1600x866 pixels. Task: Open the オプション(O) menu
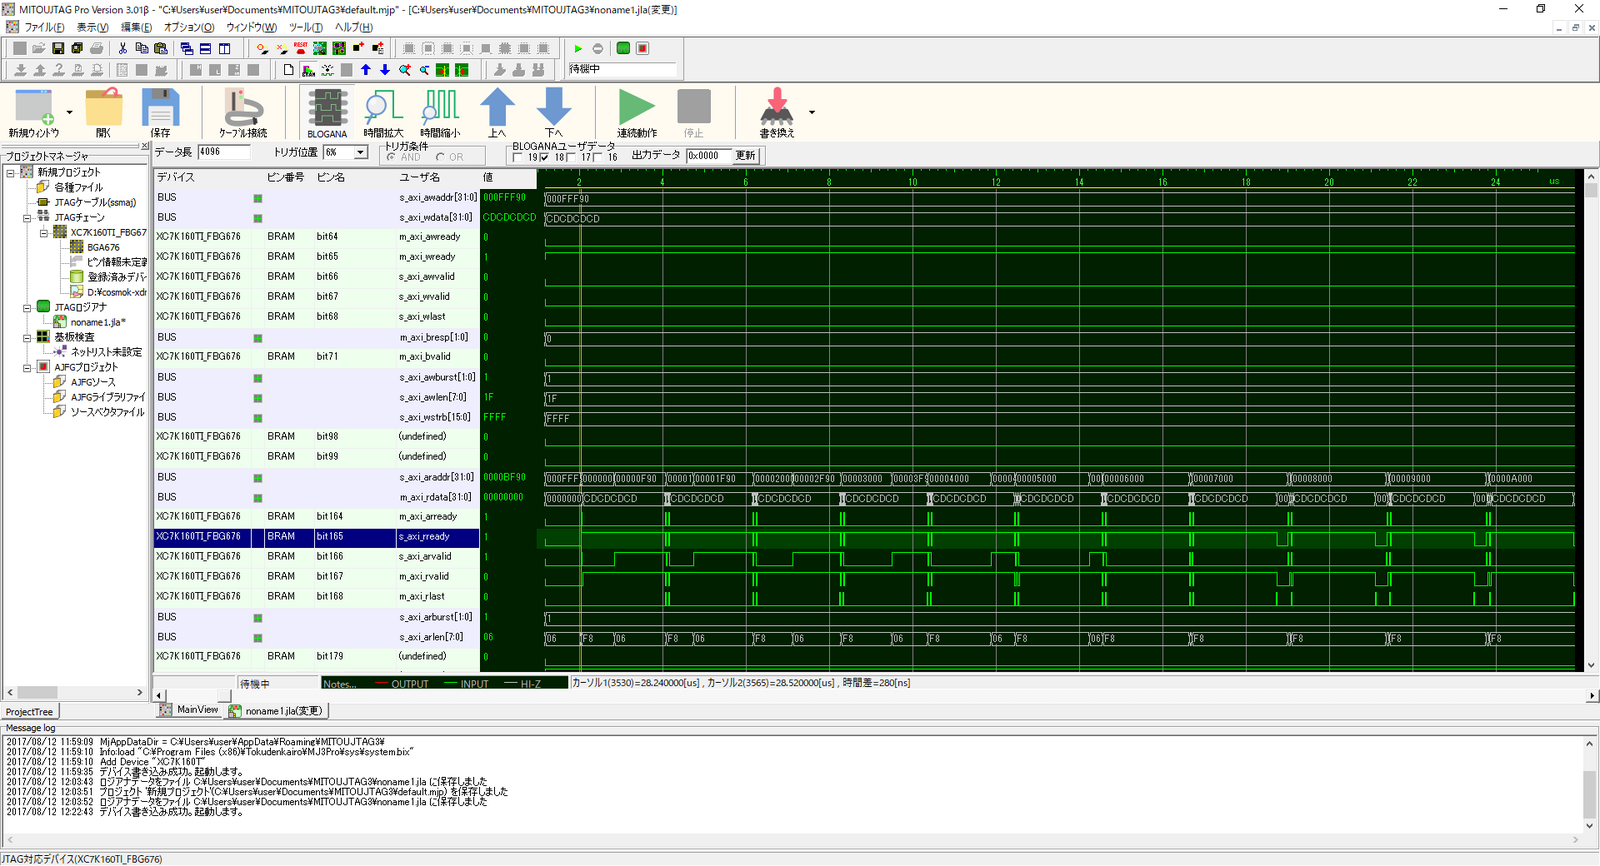[188, 27]
